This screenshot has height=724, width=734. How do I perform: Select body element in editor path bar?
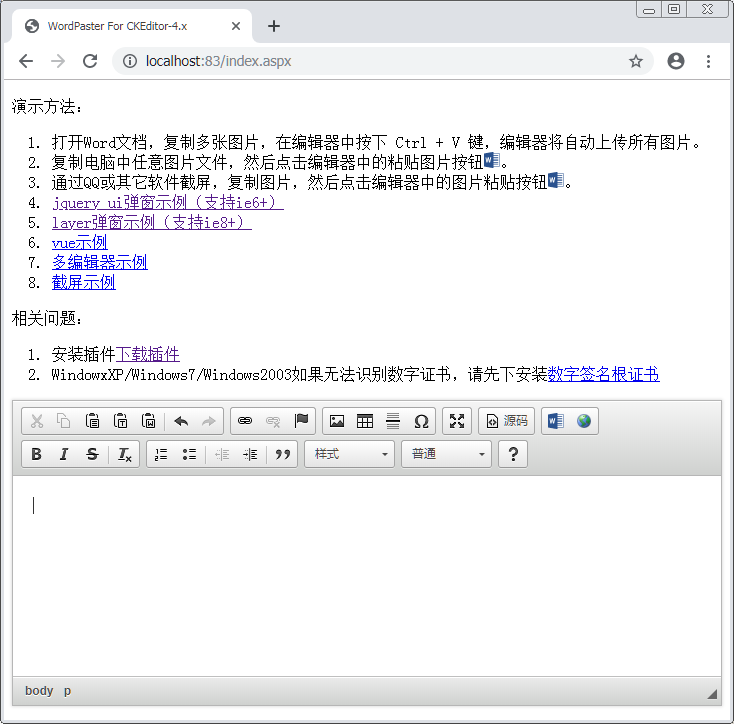39,691
